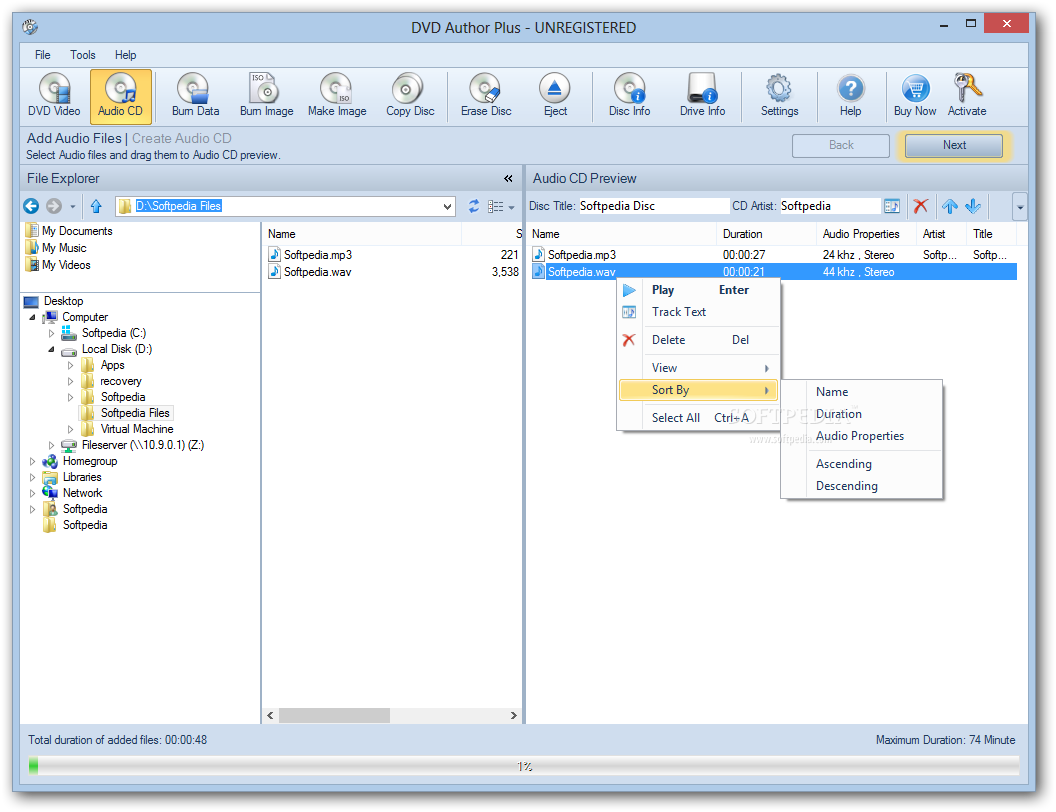Refresh the file explorer listing
1056x812 pixels.
474,206
